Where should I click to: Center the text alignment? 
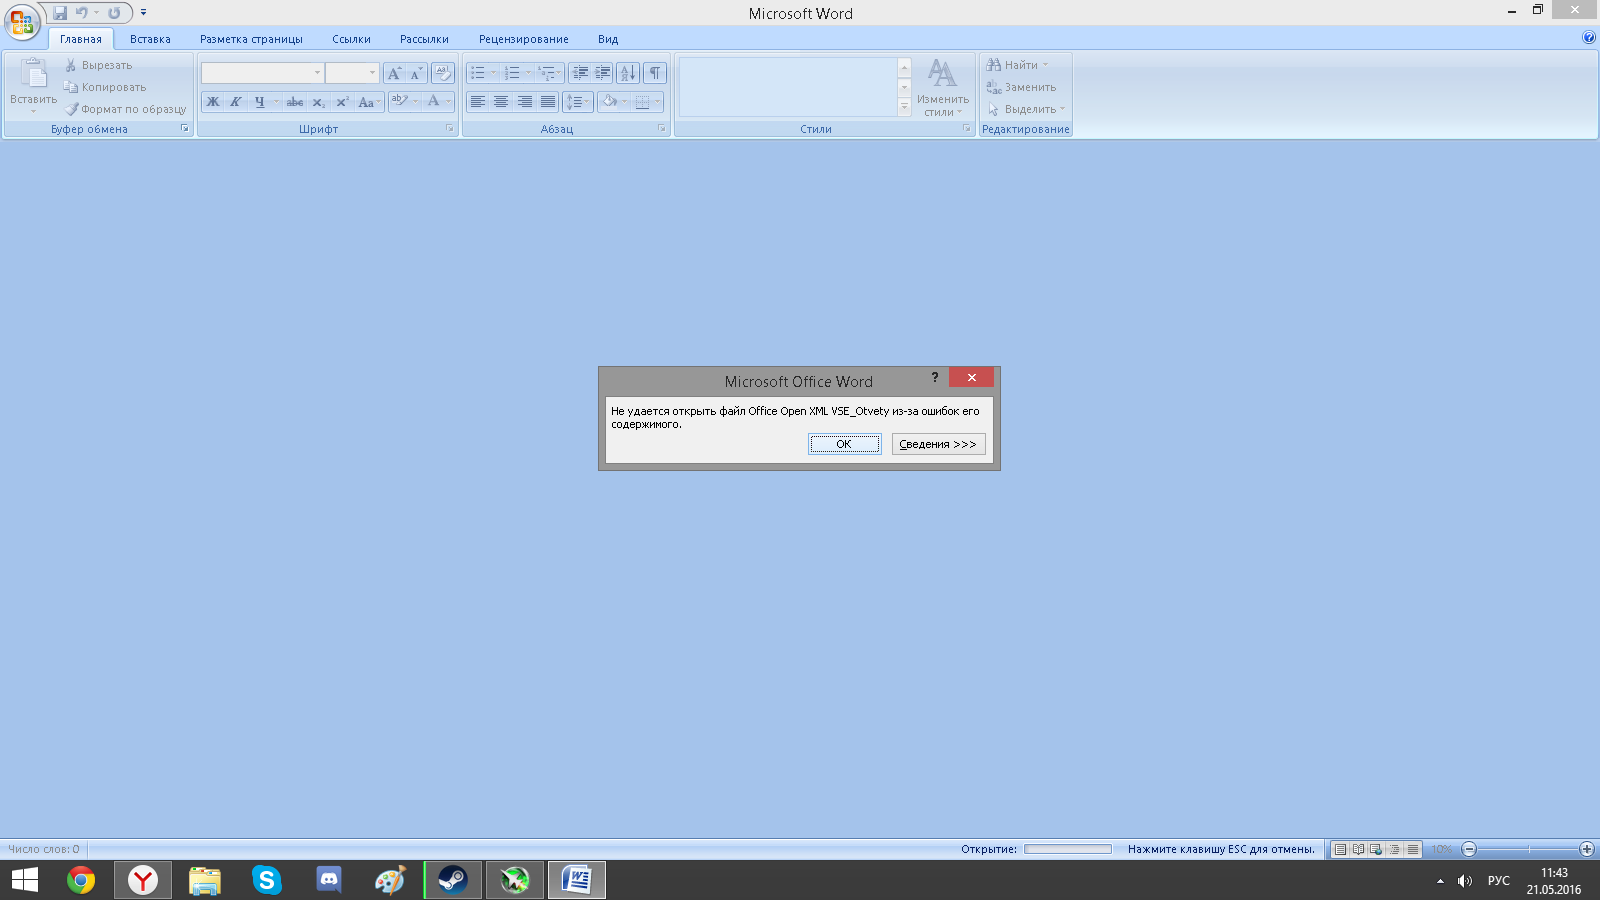pos(501,102)
